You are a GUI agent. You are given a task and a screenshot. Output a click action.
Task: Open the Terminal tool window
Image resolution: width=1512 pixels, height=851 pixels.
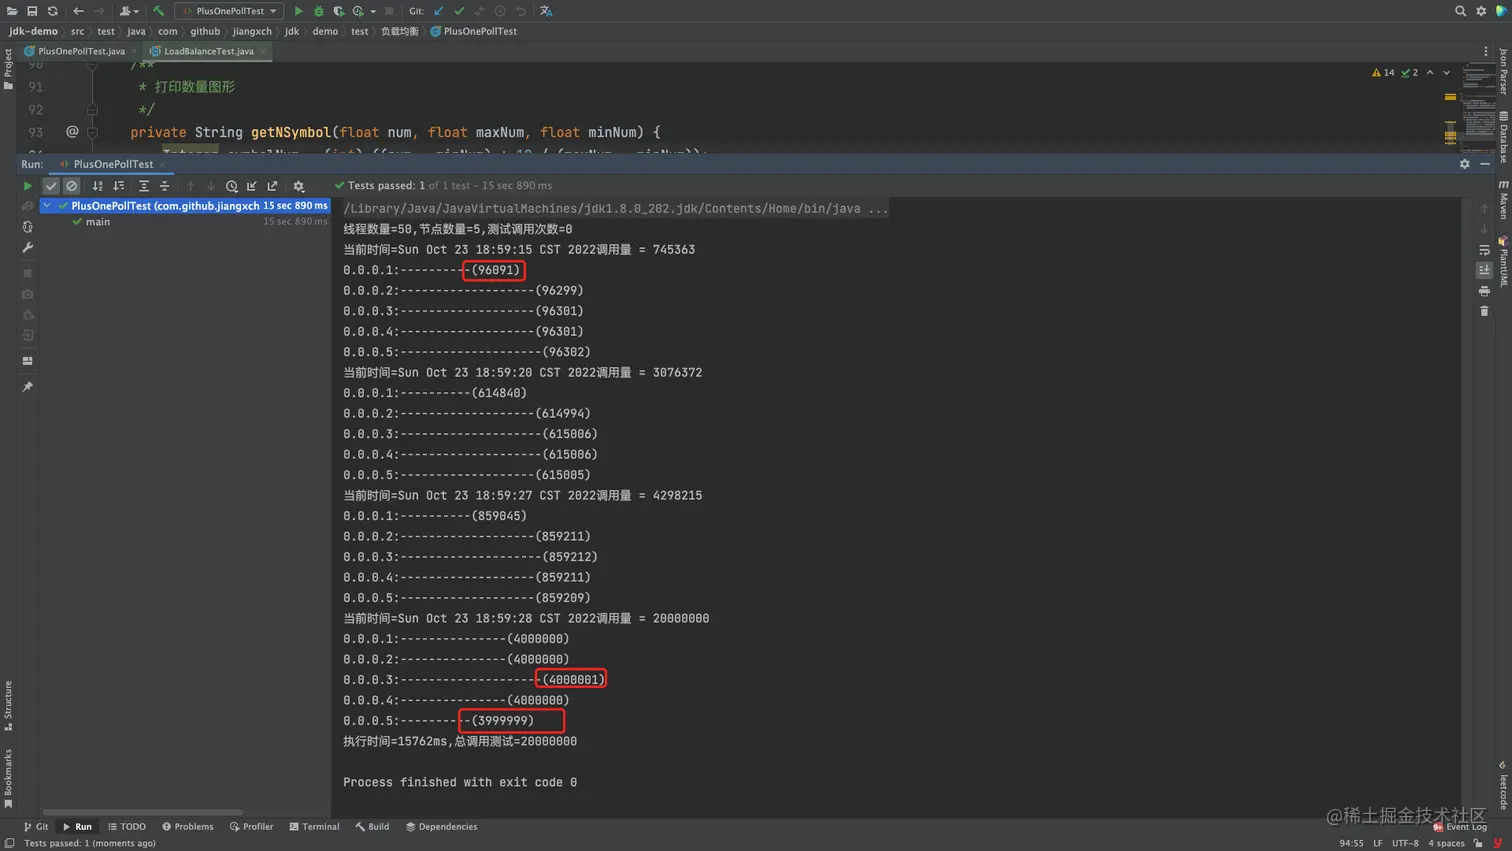[314, 827]
